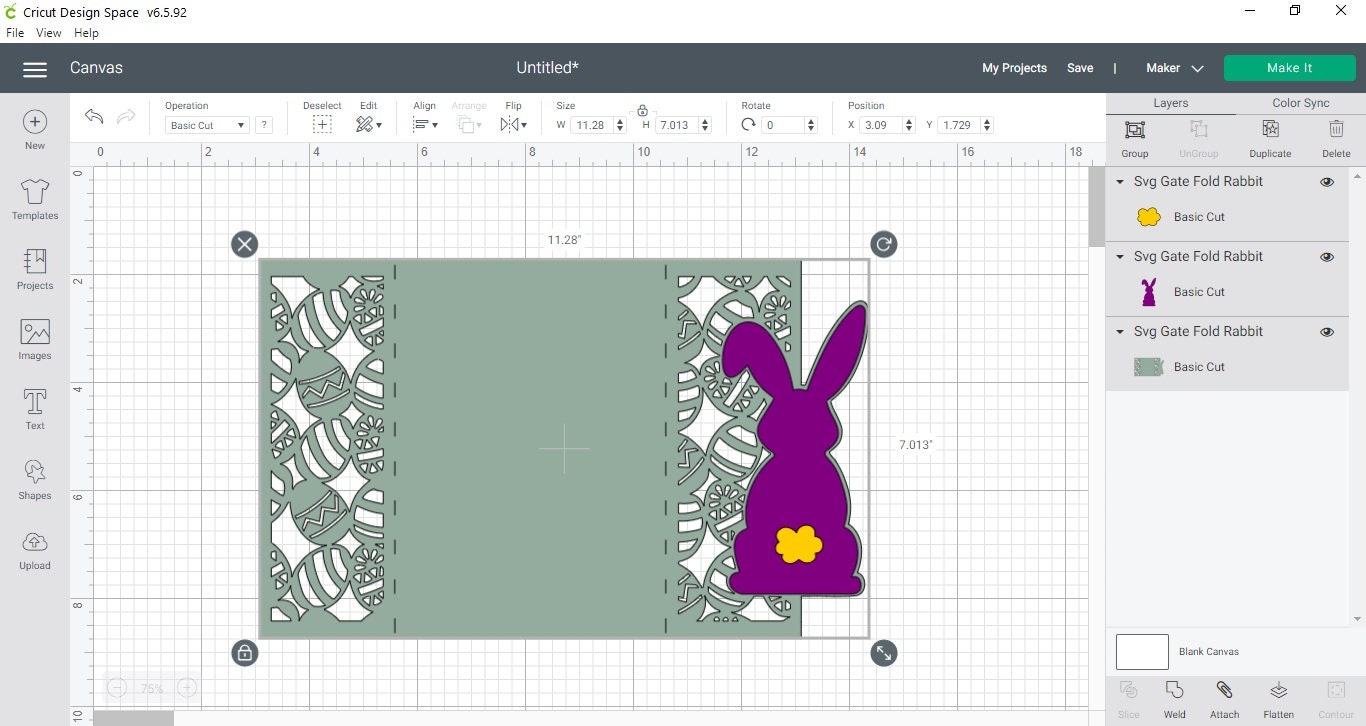Hide the green card layer group
This screenshot has height=726, width=1366.
[1327, 332]
